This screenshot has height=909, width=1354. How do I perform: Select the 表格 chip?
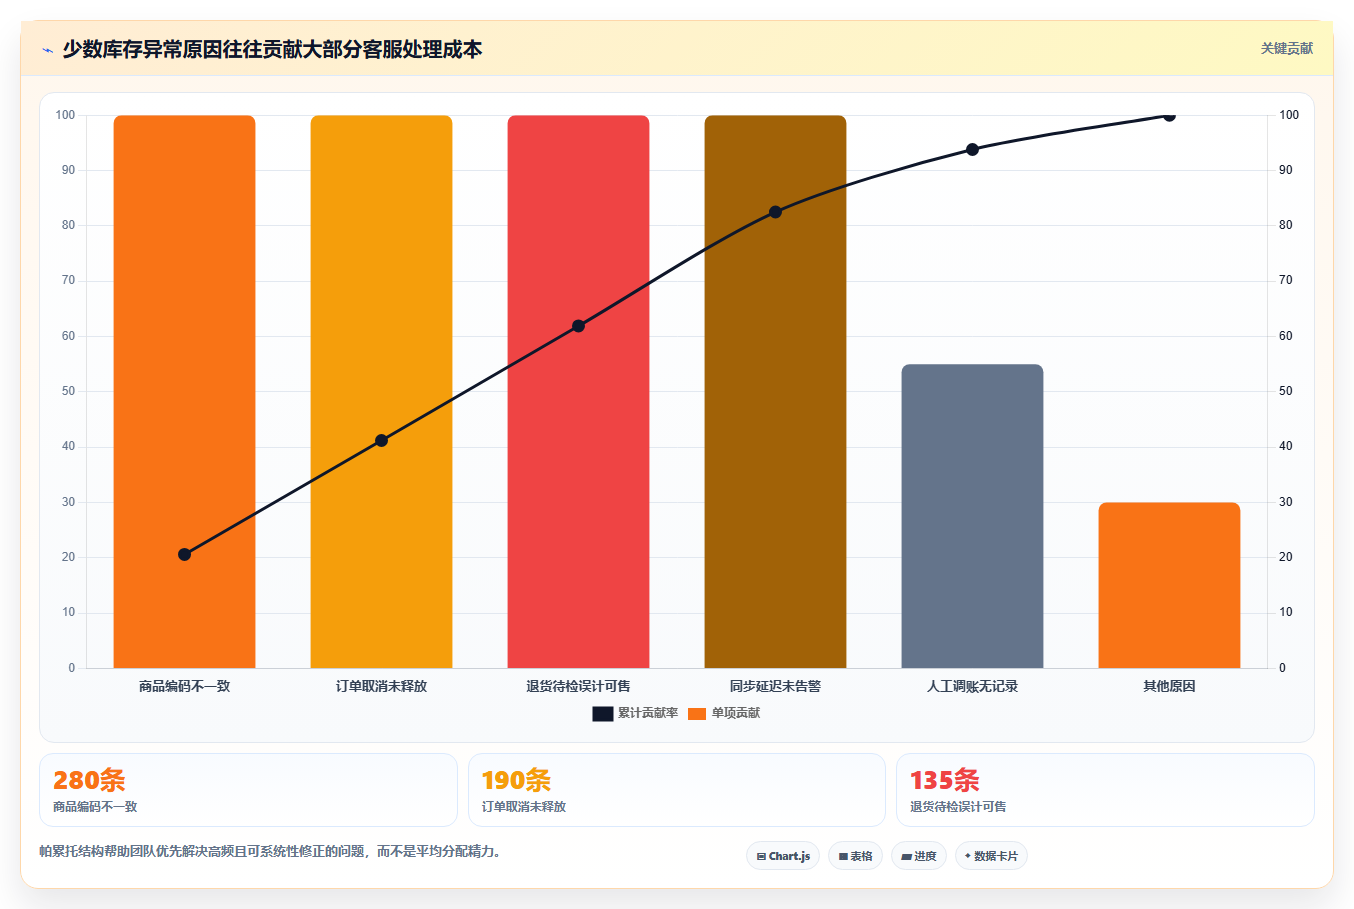pos(855,856)
